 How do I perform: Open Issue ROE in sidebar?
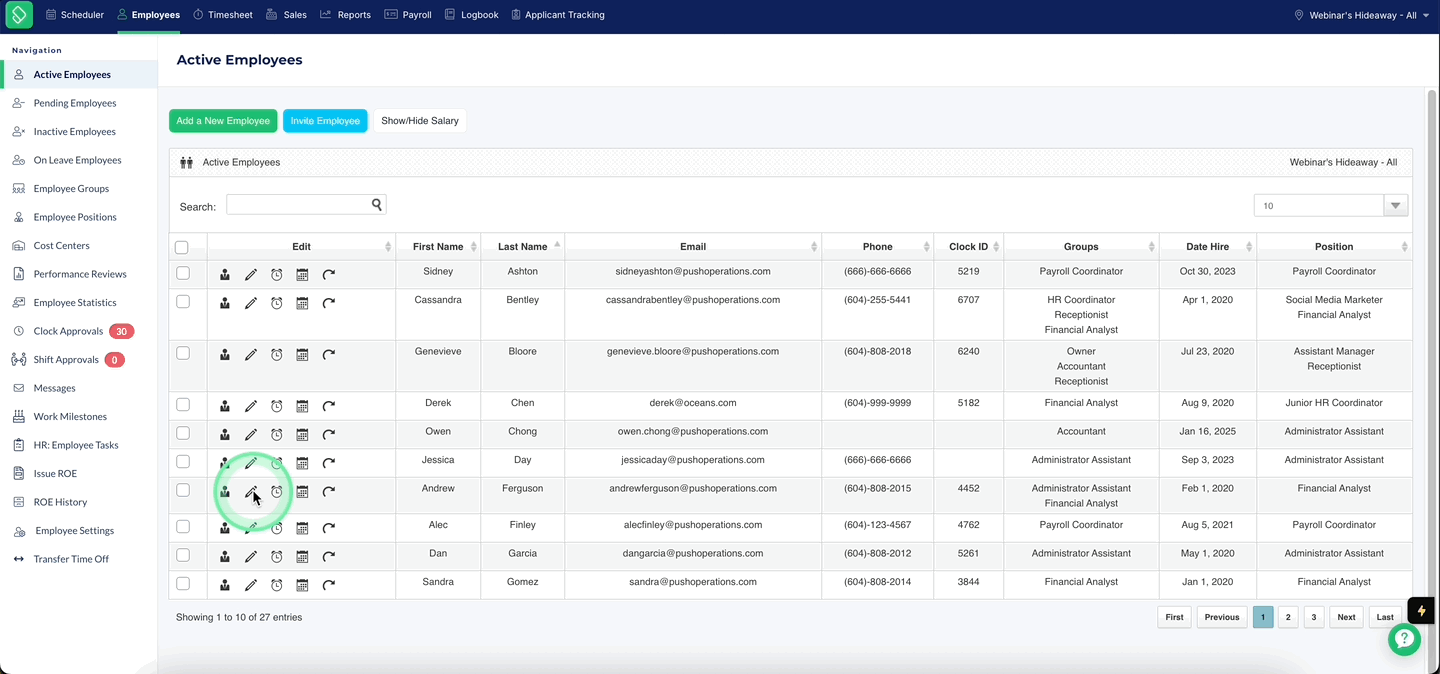click(x=55, y=474)
